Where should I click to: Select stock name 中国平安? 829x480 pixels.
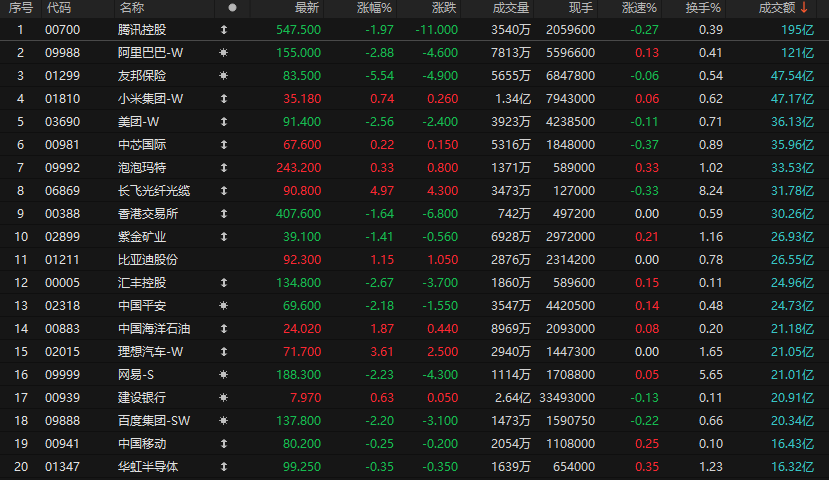pos(142,306)
